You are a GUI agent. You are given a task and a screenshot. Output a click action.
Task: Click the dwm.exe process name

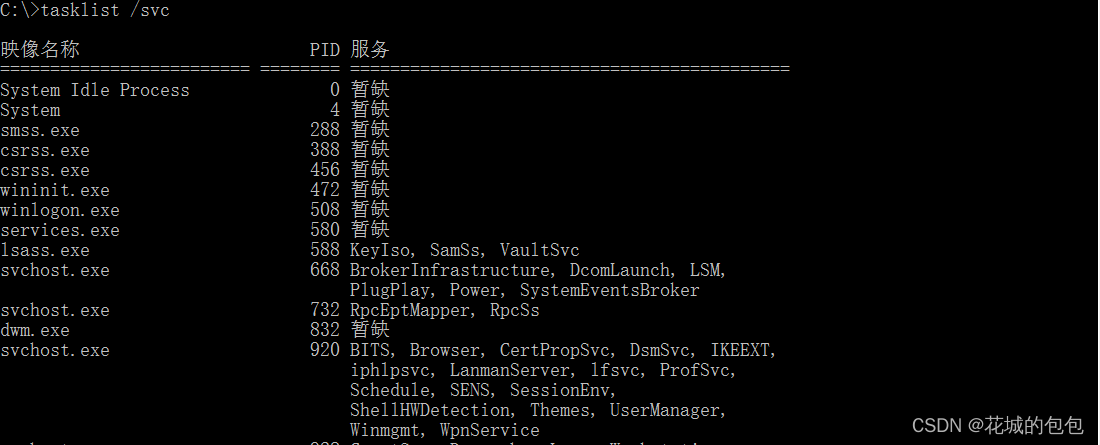tap(35, 330)
